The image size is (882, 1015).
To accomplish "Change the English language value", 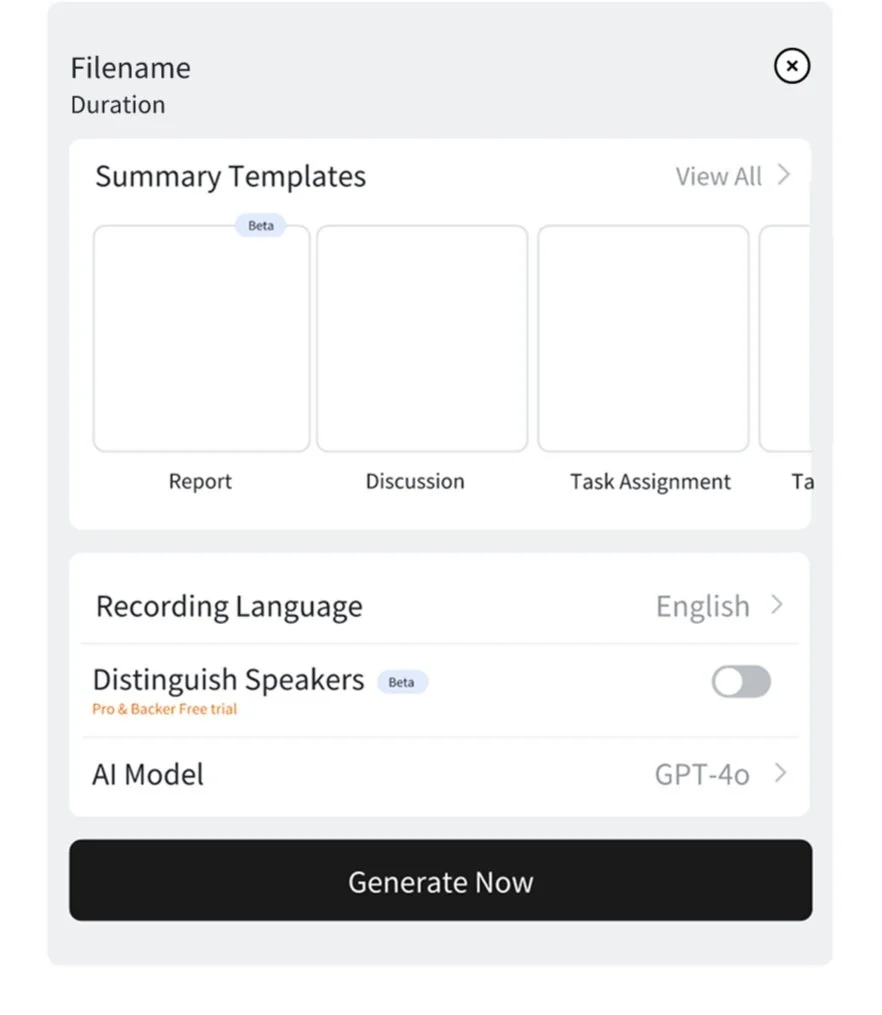I will coord(703,607).
